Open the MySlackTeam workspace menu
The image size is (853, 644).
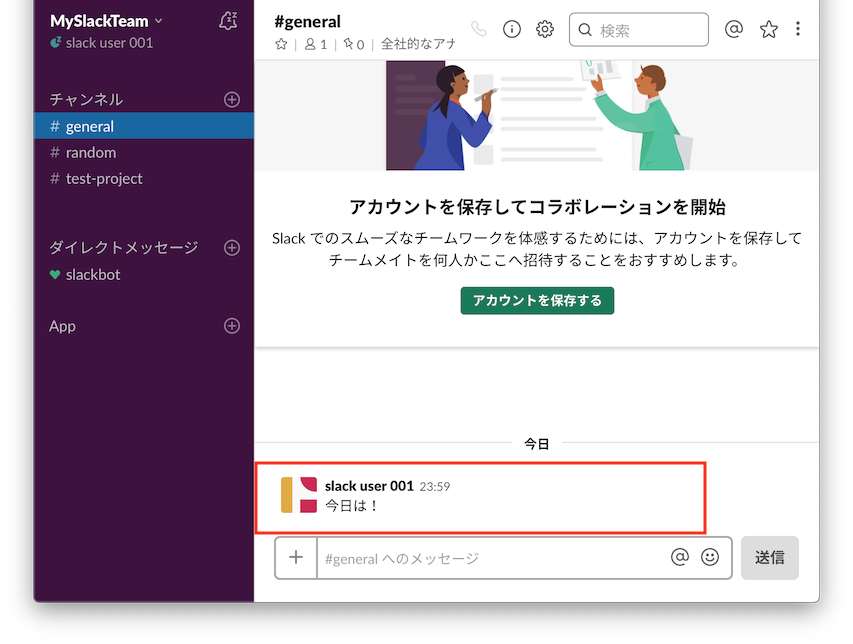tap(106, 21)
